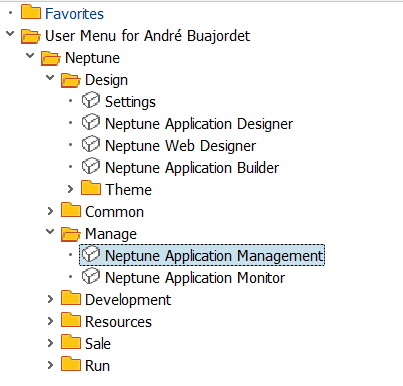Select the Resources folder label

coord(118,322)
